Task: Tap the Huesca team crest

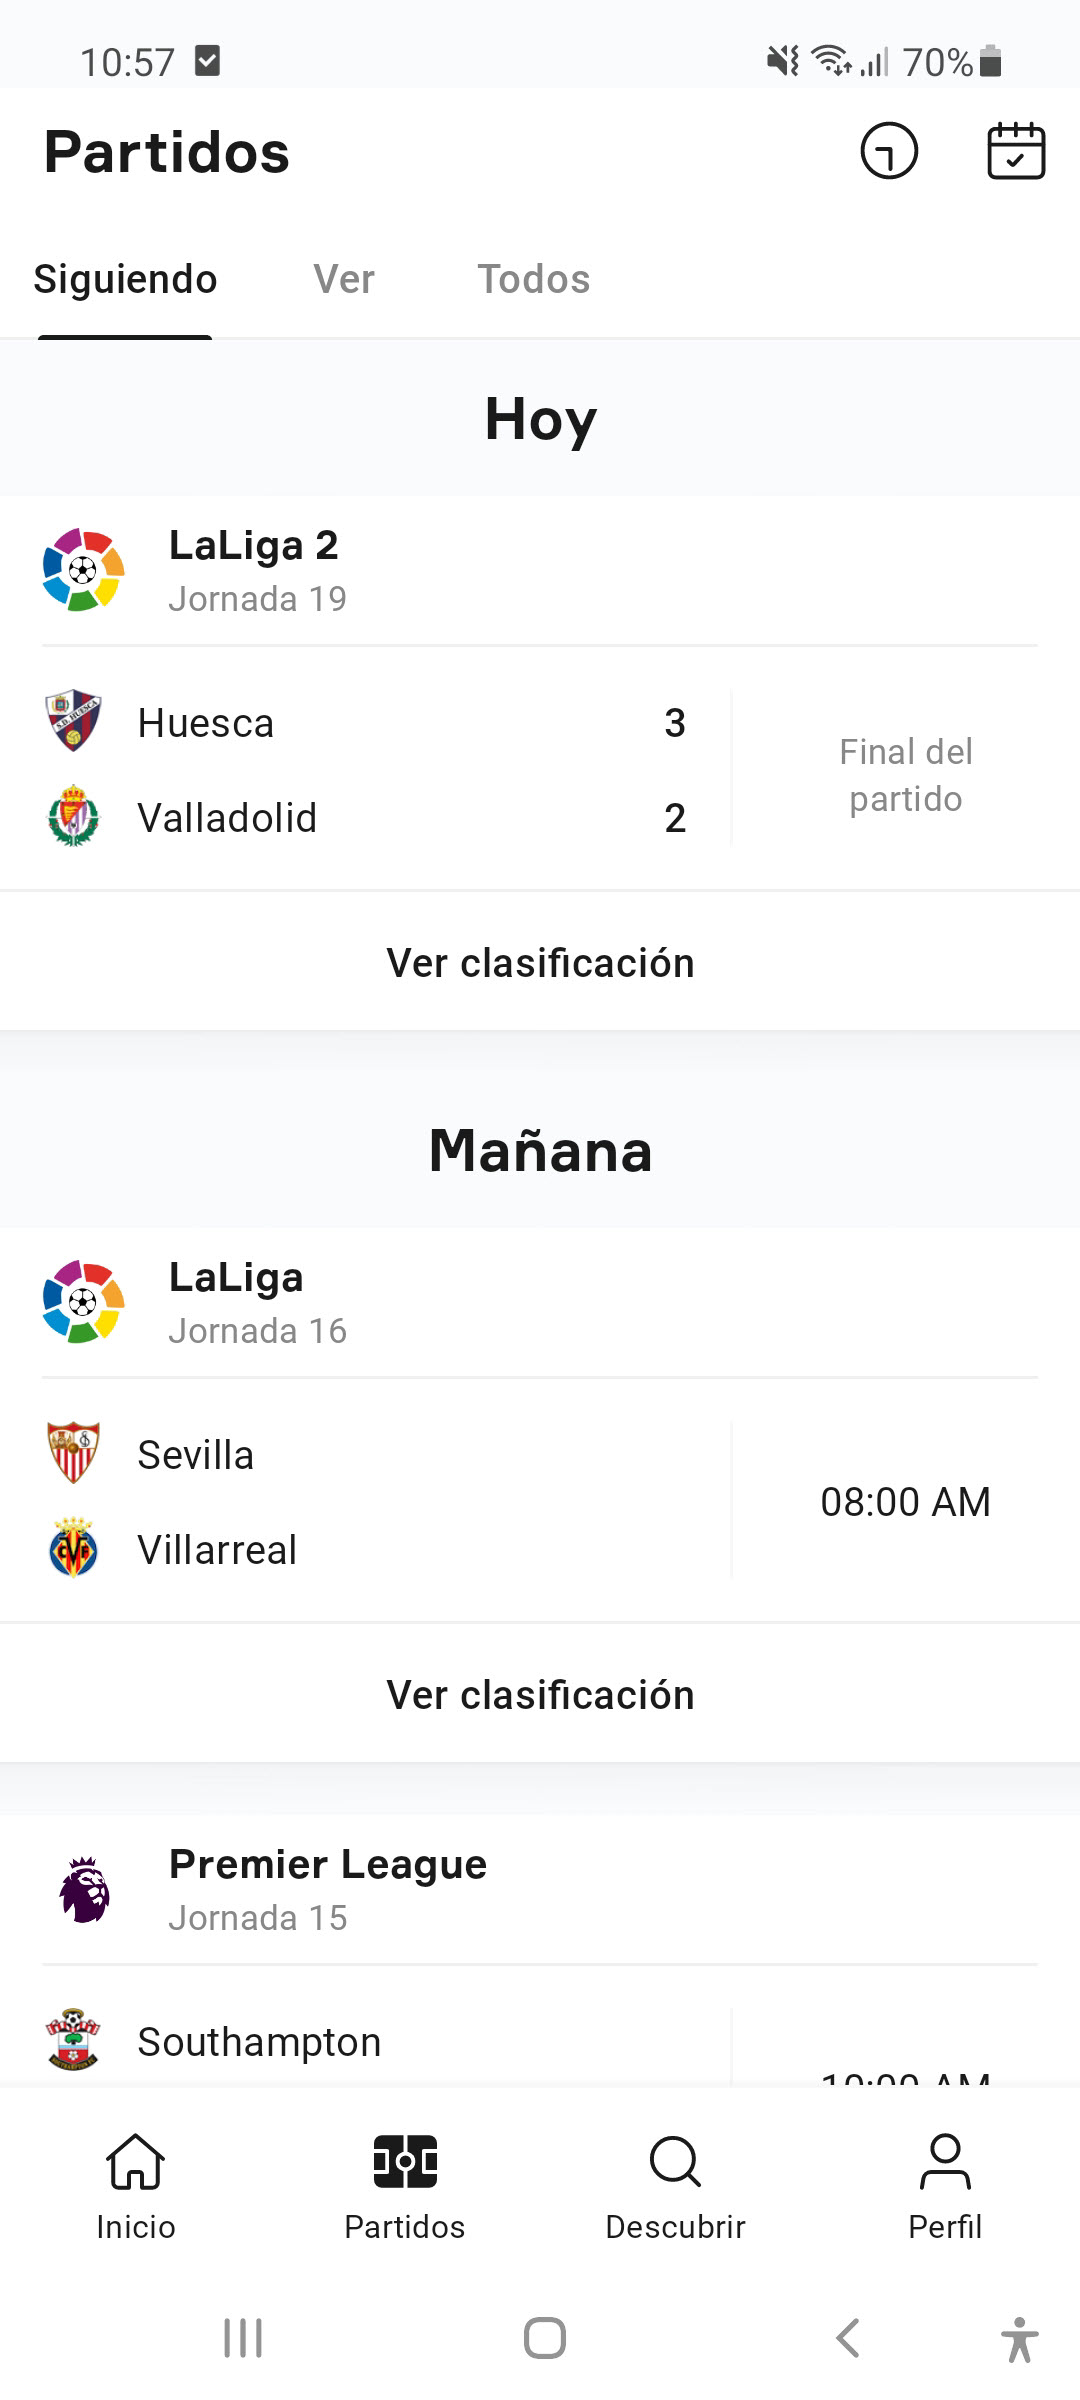Action: click(74, 721)
